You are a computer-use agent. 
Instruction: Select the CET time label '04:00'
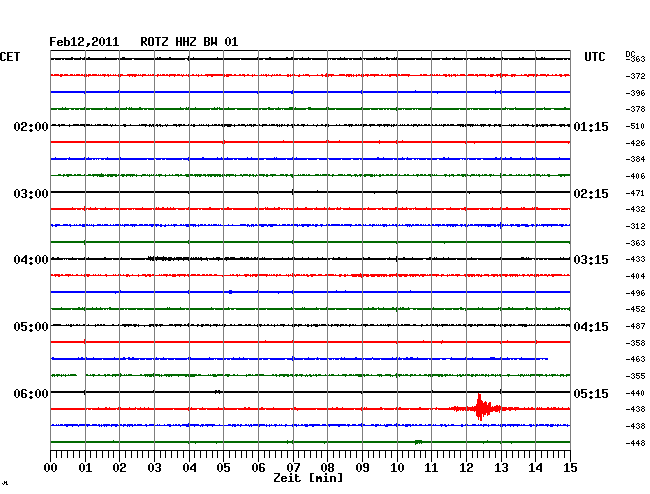(31, 260)
